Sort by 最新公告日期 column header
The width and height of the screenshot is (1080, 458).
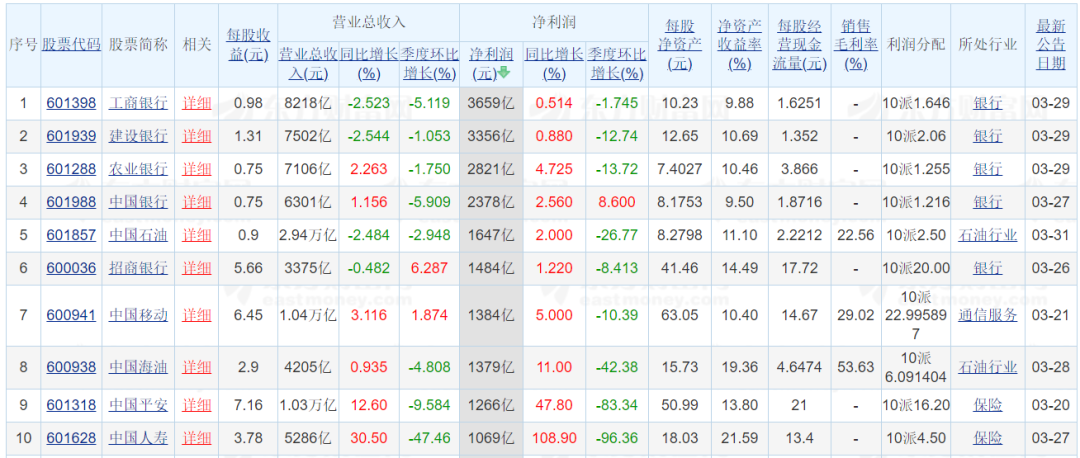[x=1051, y=45]
